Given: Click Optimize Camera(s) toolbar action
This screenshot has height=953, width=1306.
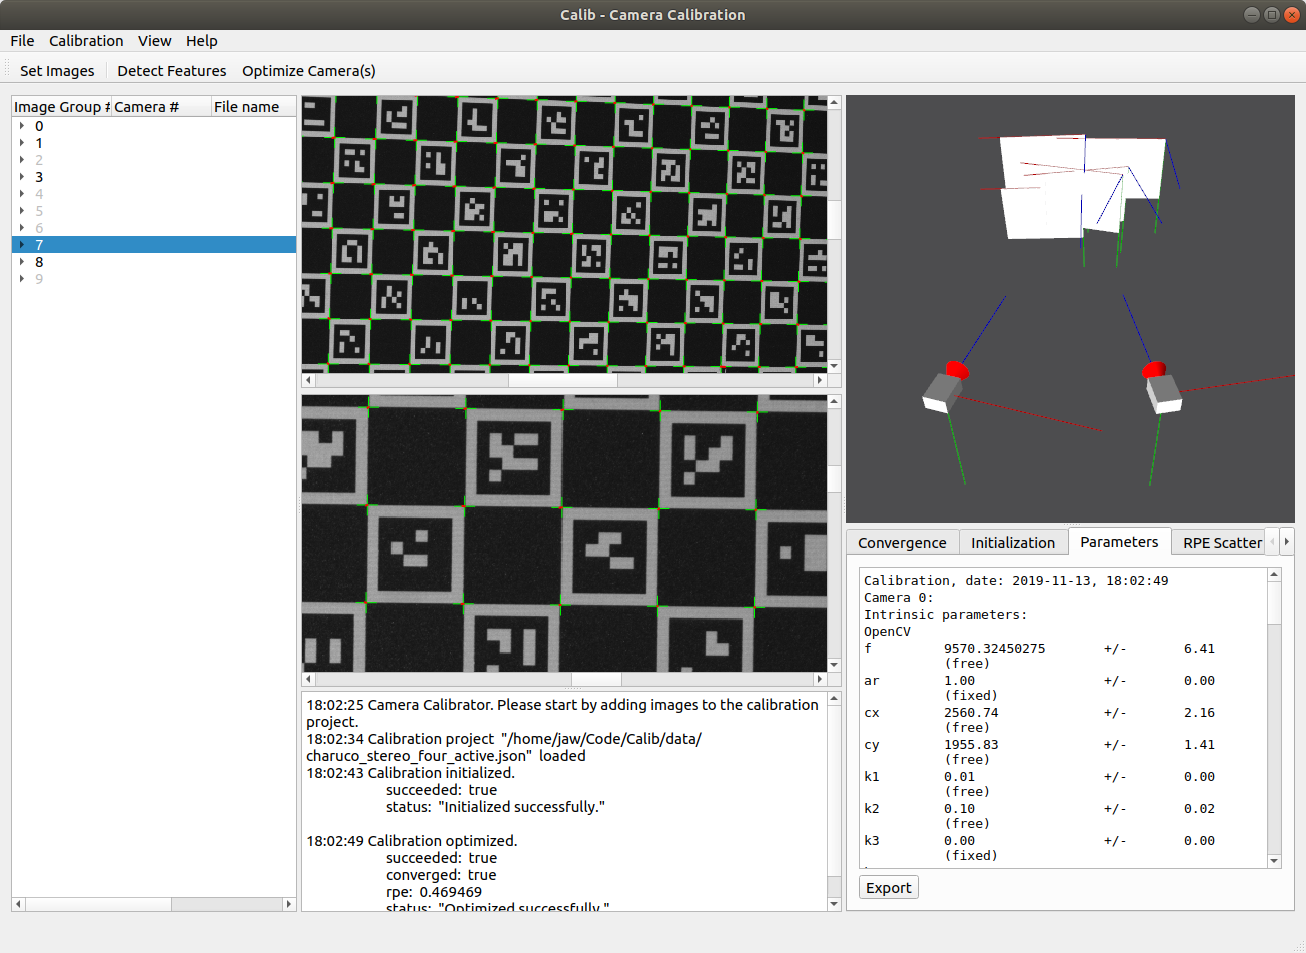Looking at the screenshot, I should click(308, 71).
